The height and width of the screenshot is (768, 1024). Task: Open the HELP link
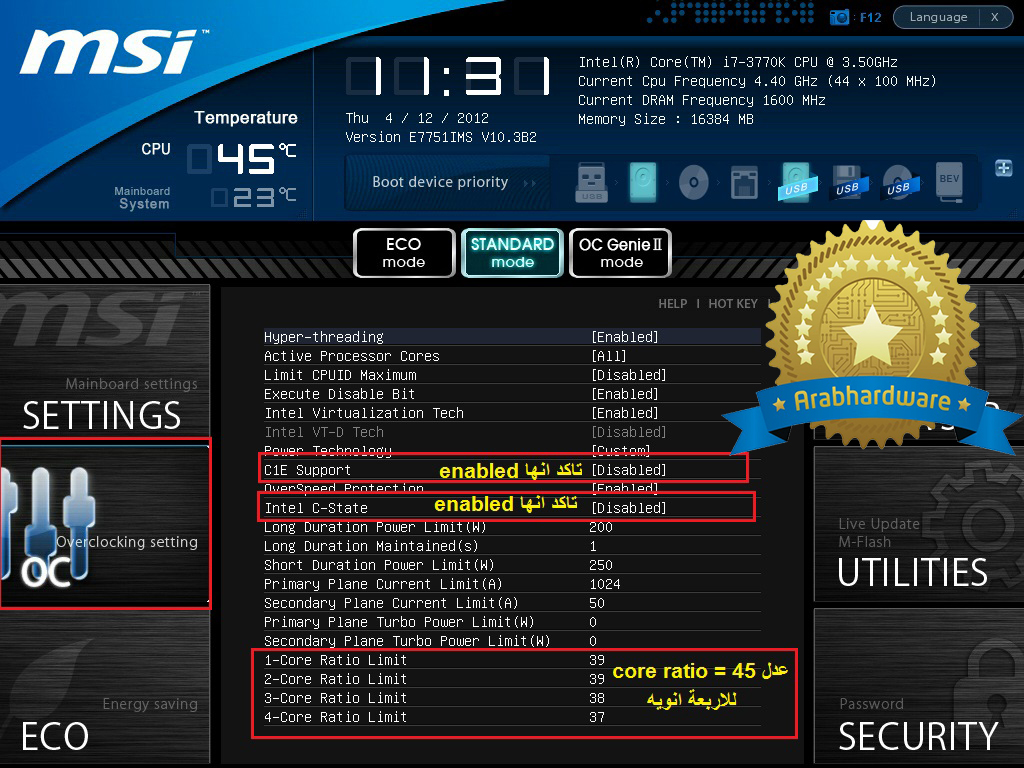point(673,304)
